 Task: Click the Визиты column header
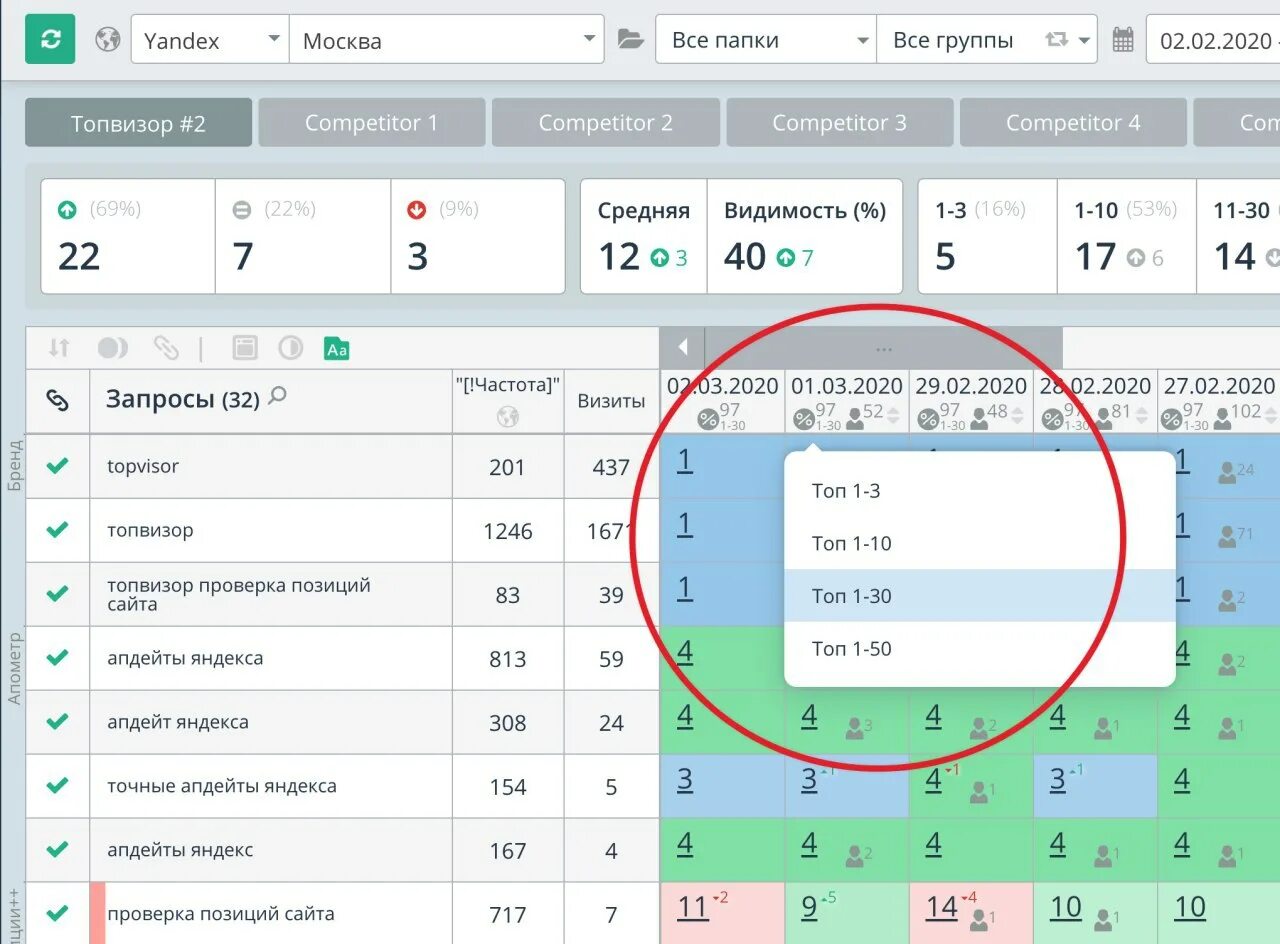click(x=611, y=401)
